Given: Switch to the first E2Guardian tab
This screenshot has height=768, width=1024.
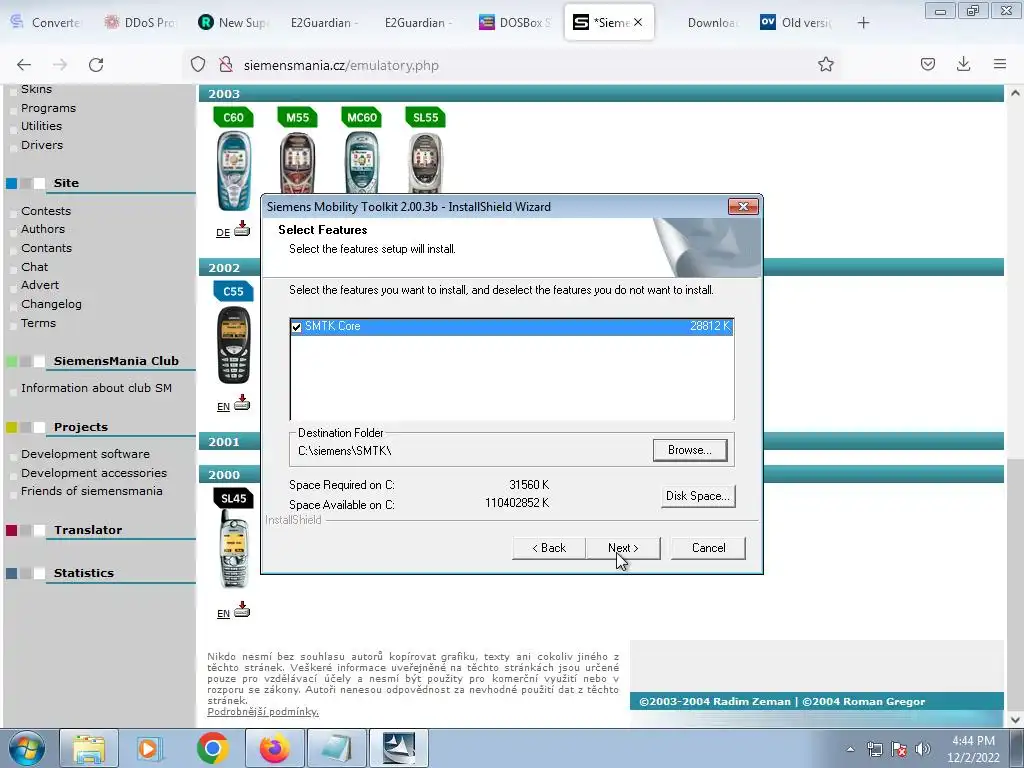Looking at the screenshot, I should pos(325,22).
